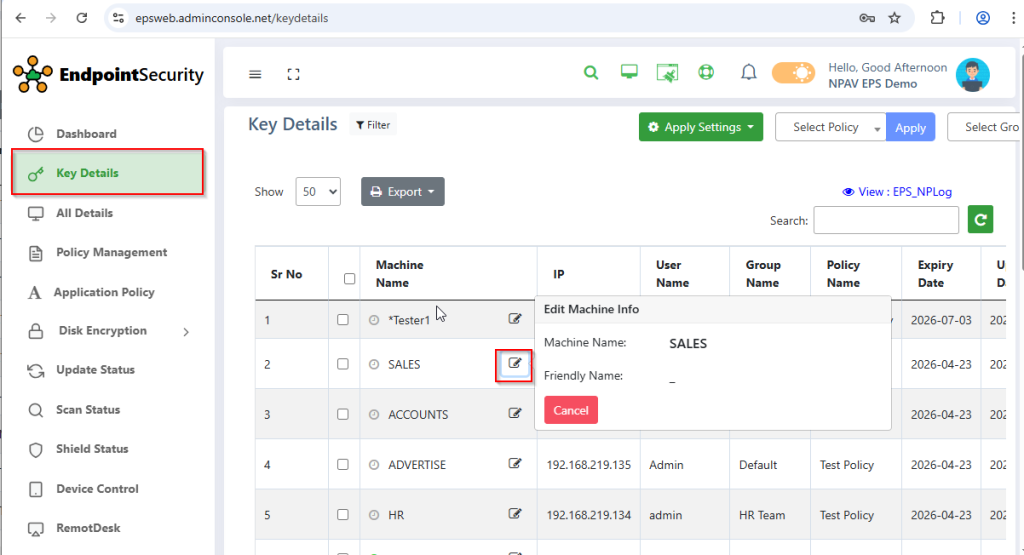Click the green monitor icon in header
The image size is (1024, 555).
click(x=629, y=73)
